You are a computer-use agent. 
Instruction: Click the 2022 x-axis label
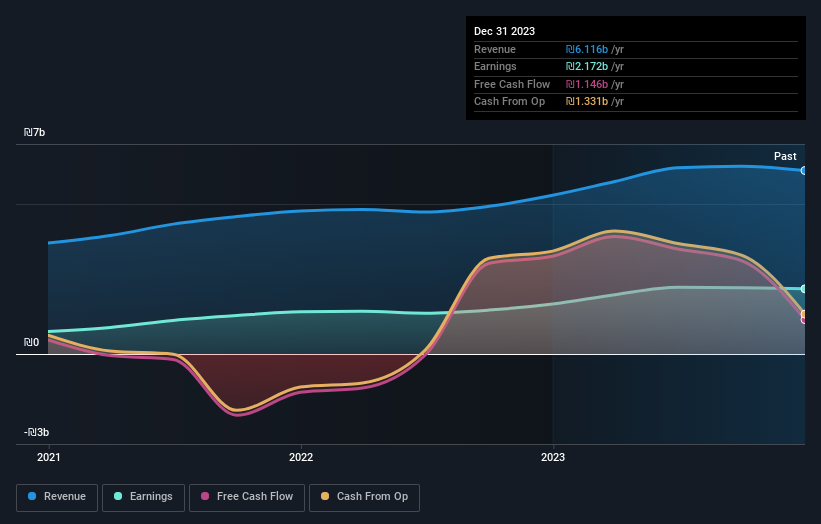301,458
